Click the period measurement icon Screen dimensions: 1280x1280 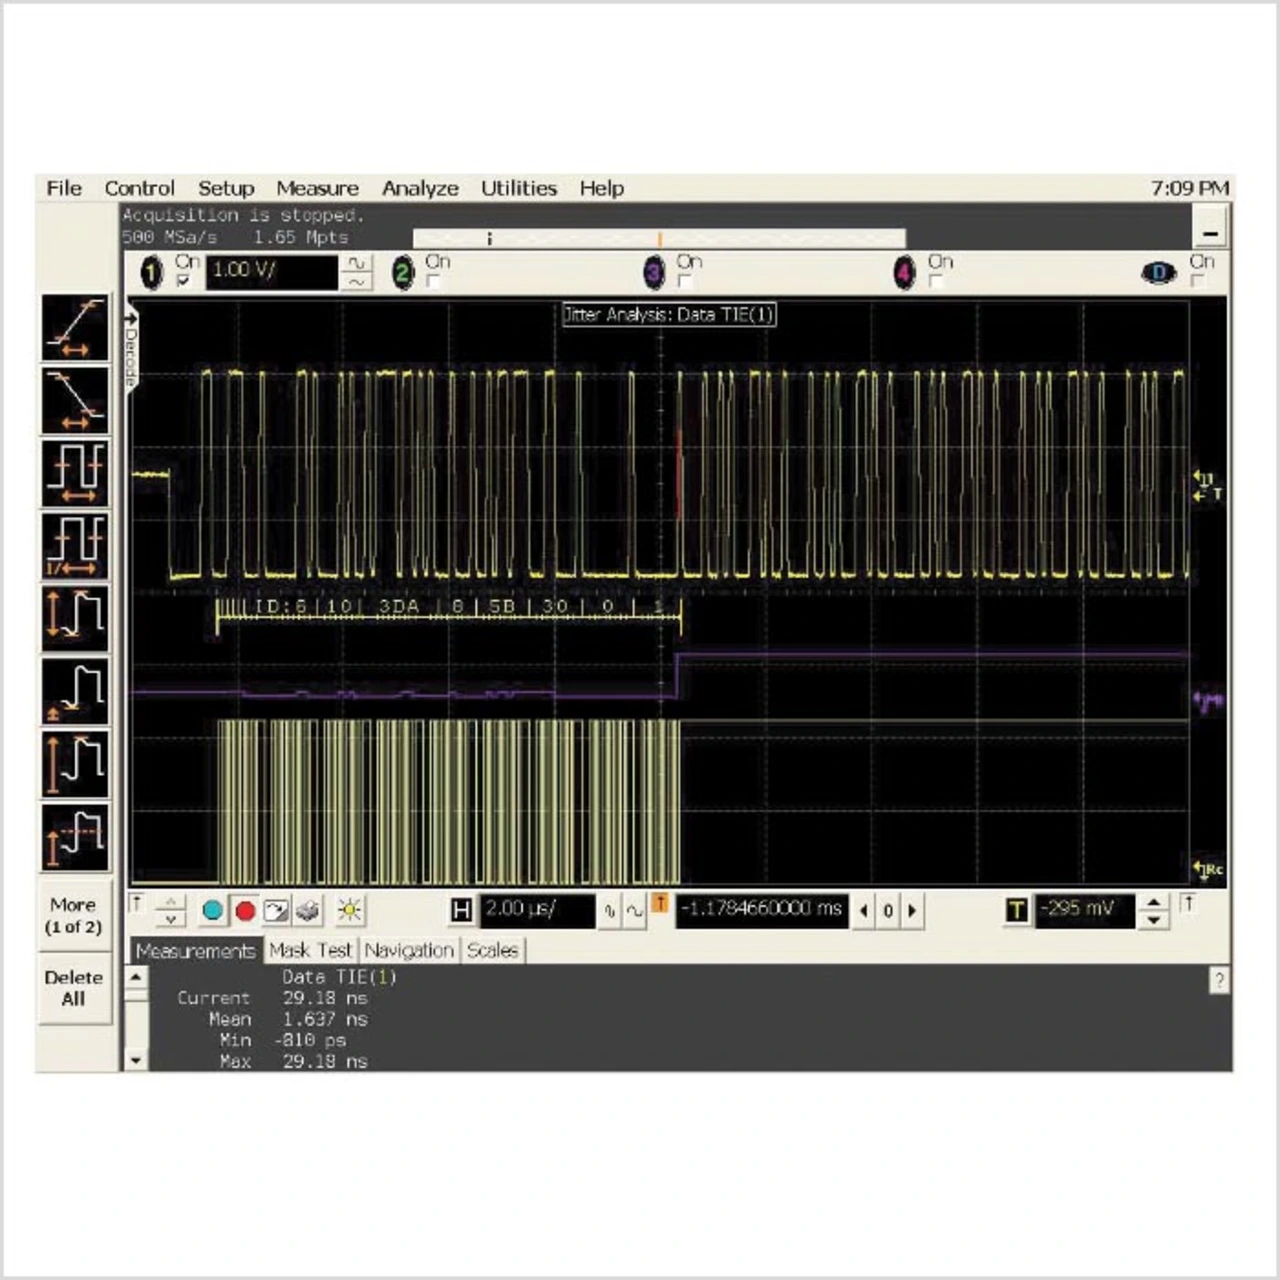click(75, 472)
